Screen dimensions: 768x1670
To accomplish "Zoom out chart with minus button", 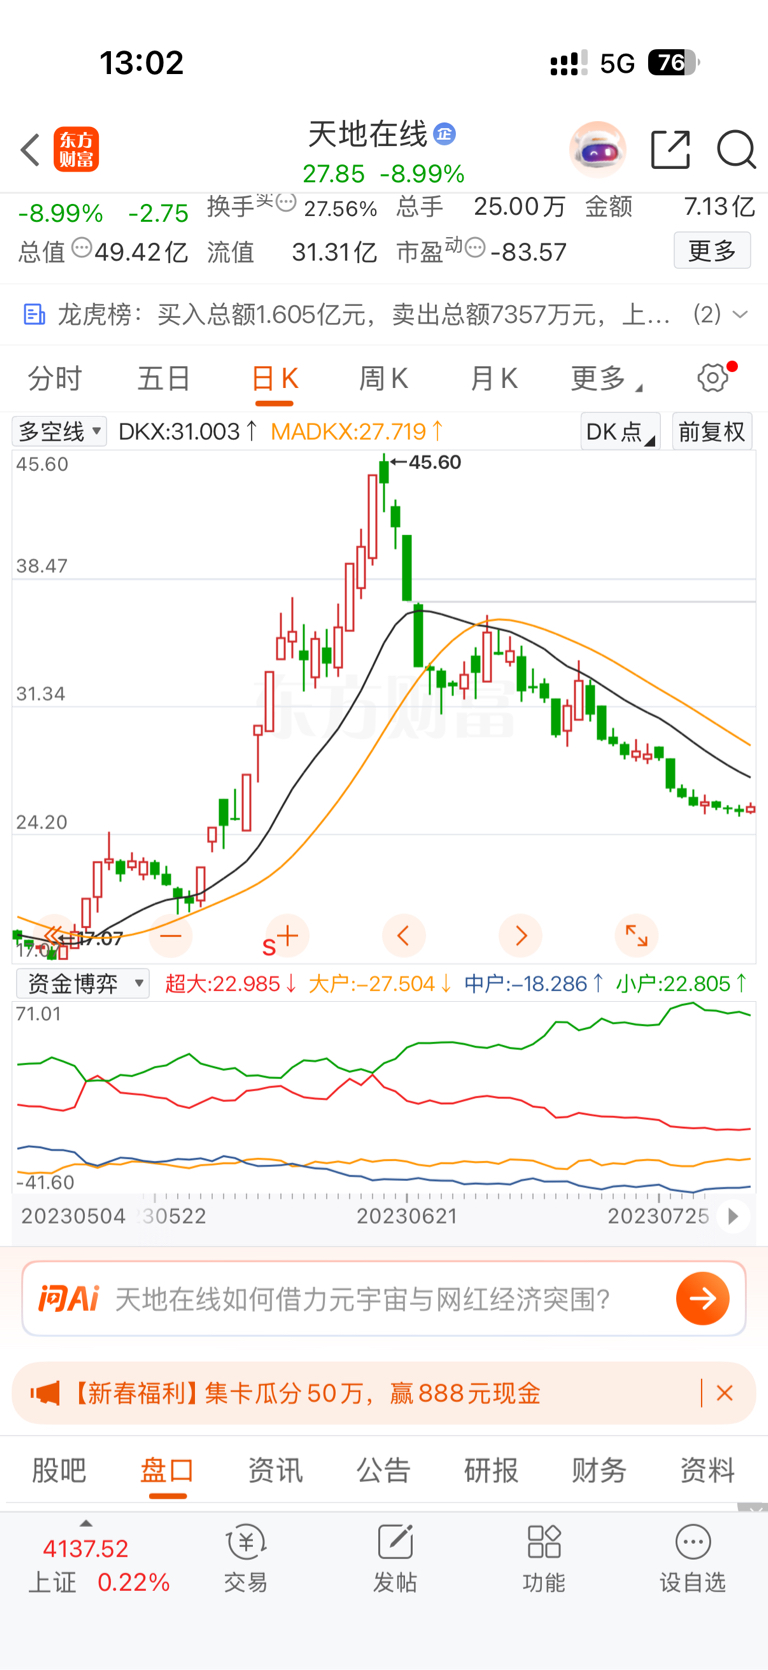I will (171, 936).
